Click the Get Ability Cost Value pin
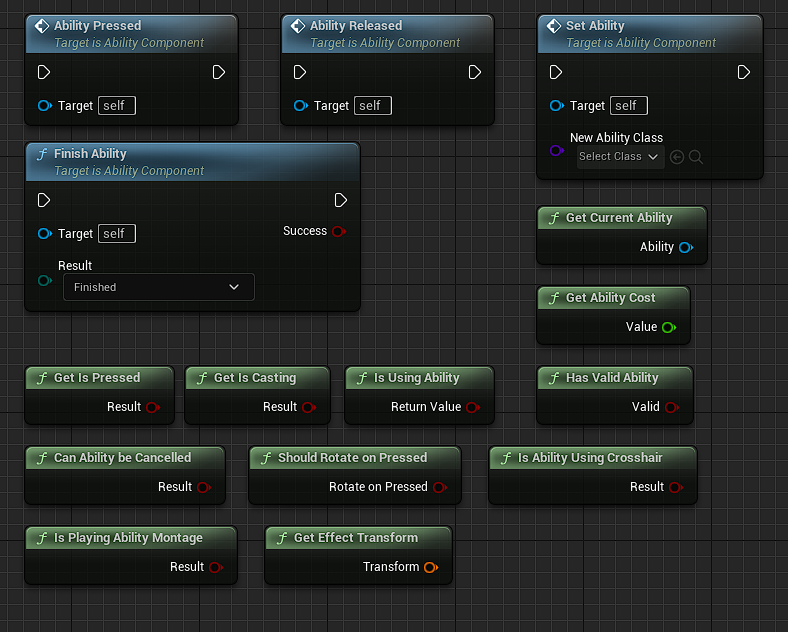The image size is (788, 632). pos(668,327)
